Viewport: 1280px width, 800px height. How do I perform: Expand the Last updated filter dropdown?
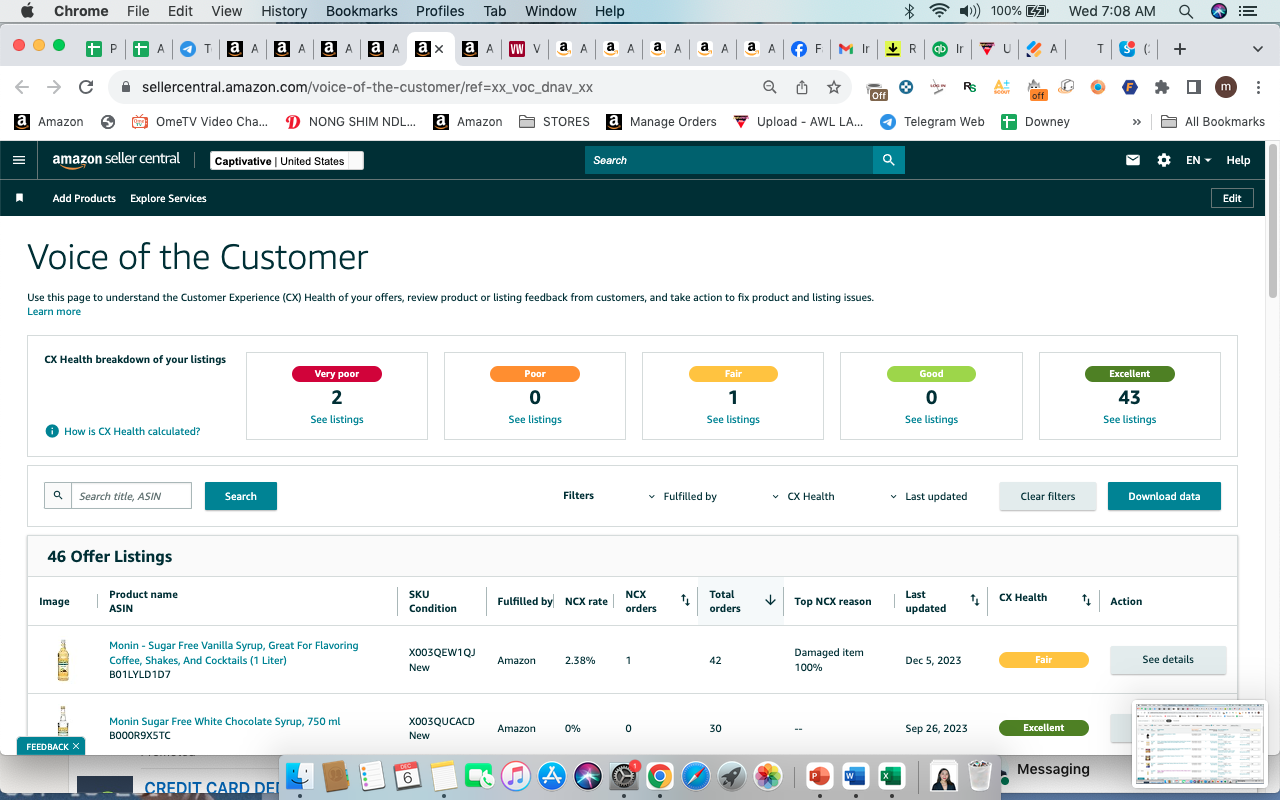[929, 496]
